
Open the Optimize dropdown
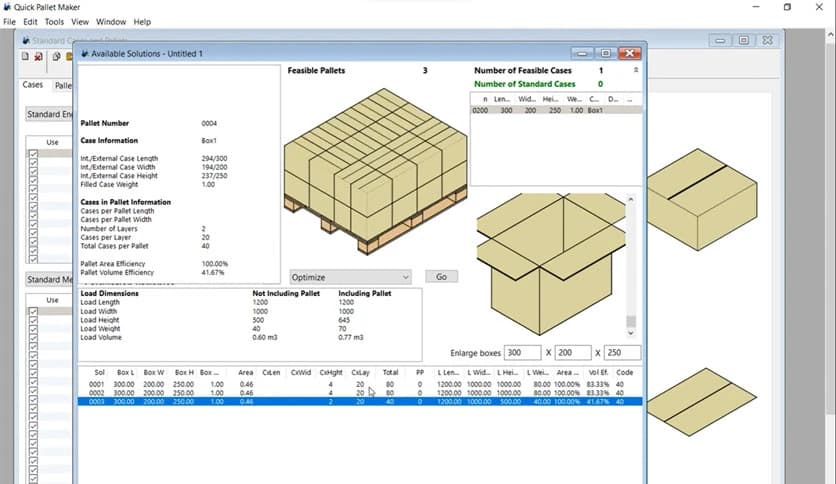pos(350,277)
